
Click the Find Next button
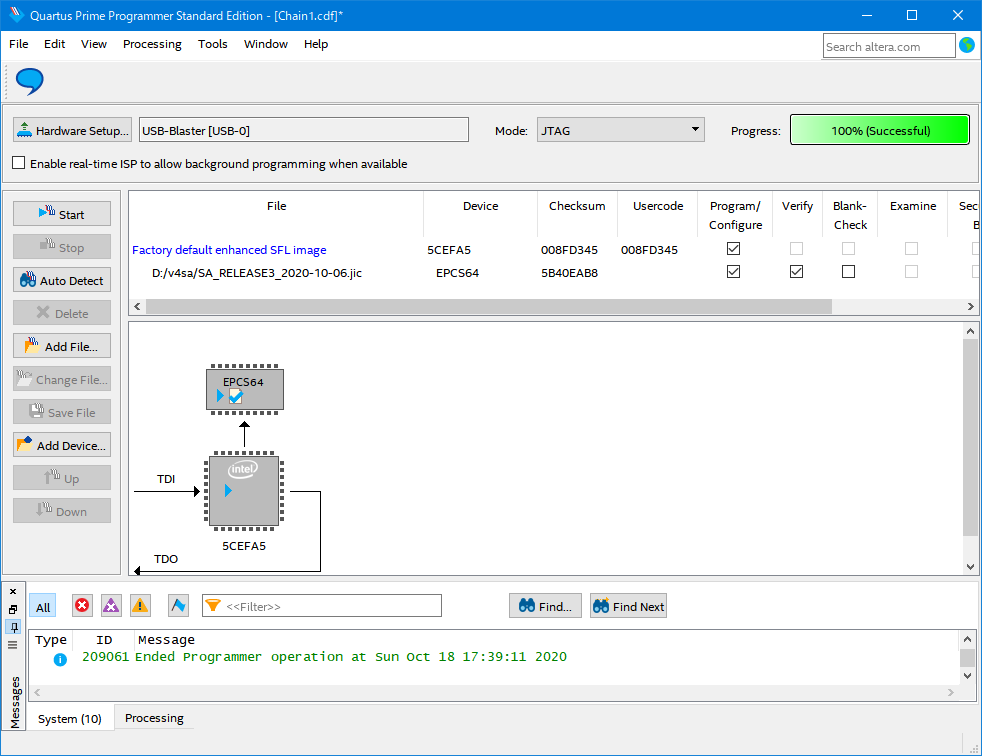628,606
